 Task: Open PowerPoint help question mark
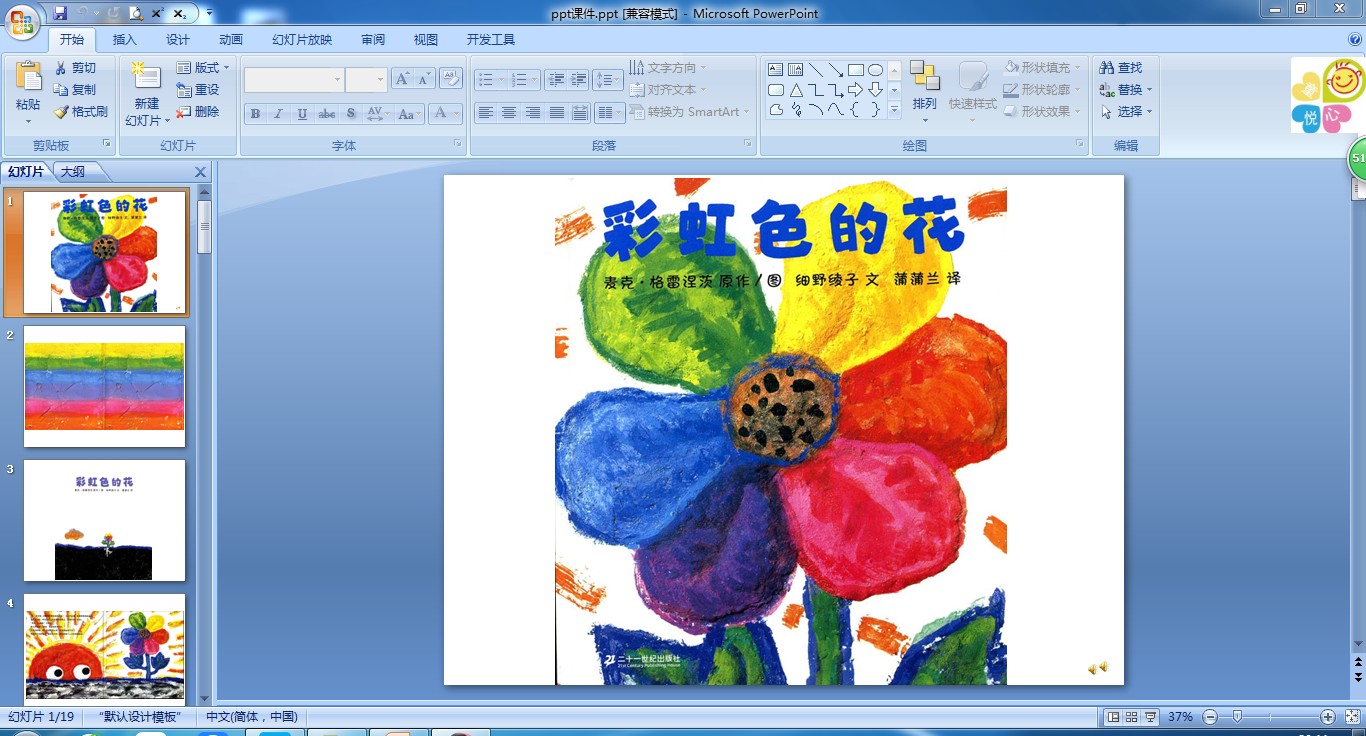(1355, 39)
